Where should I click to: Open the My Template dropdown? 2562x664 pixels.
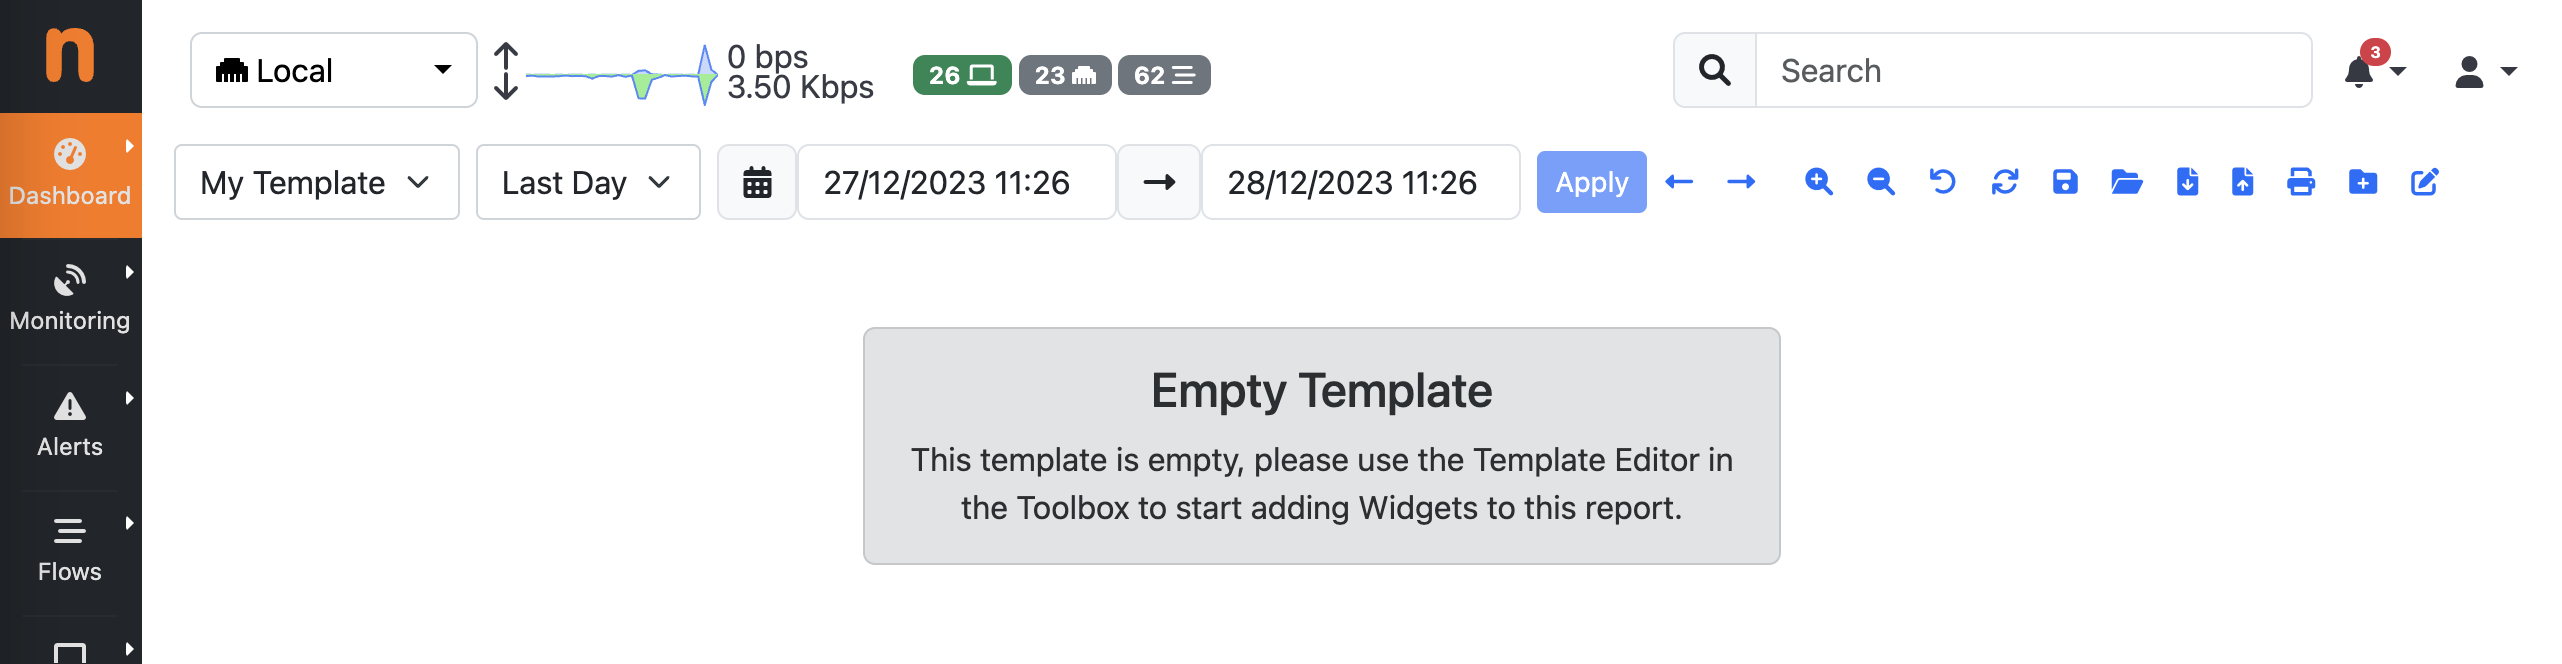tap(316, 182)
